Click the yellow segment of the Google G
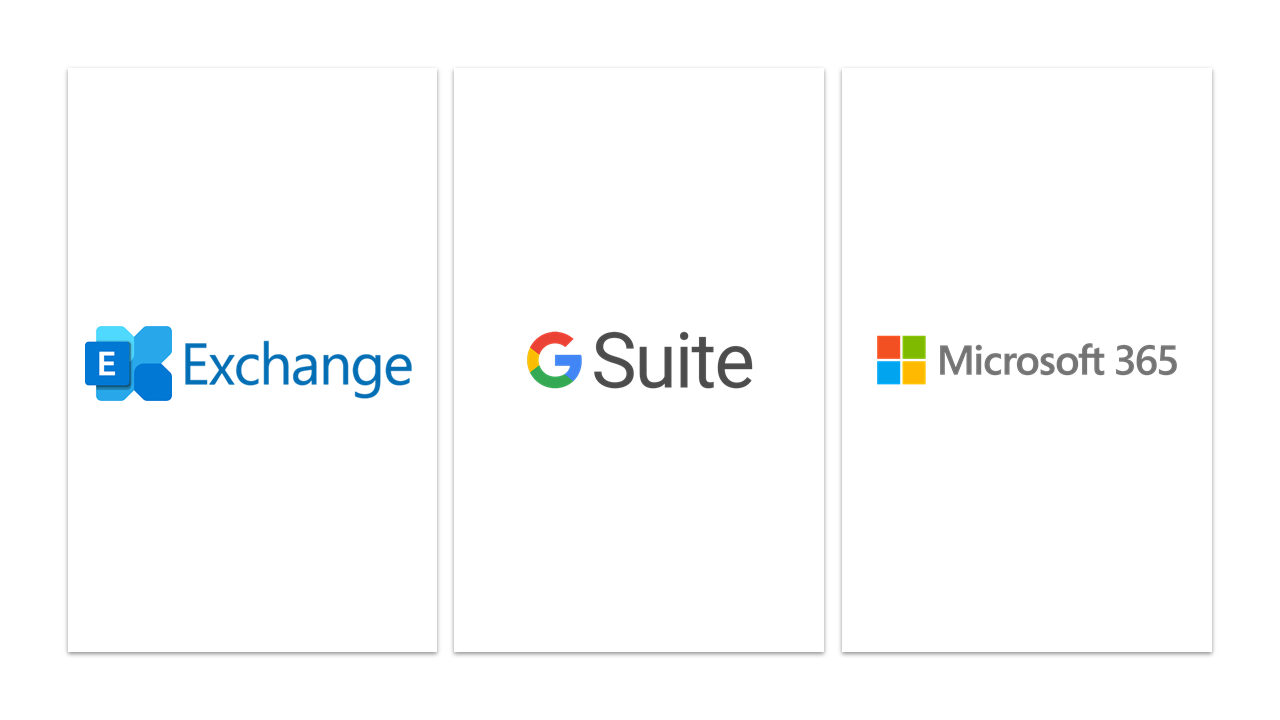The width and height of the screenshot is (1280, 720). pyautogui.click(x=532, y=360)
